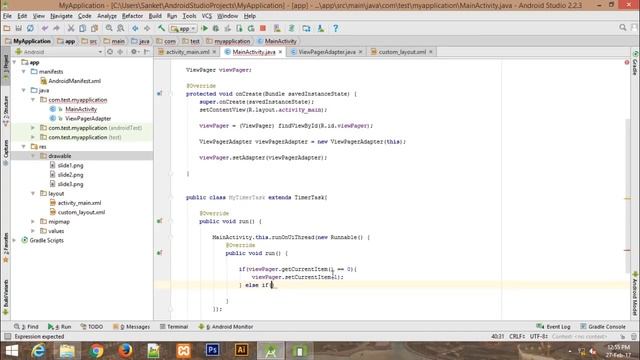
Task: Collapse the manifests folder
Action: (x=24, y=72)
